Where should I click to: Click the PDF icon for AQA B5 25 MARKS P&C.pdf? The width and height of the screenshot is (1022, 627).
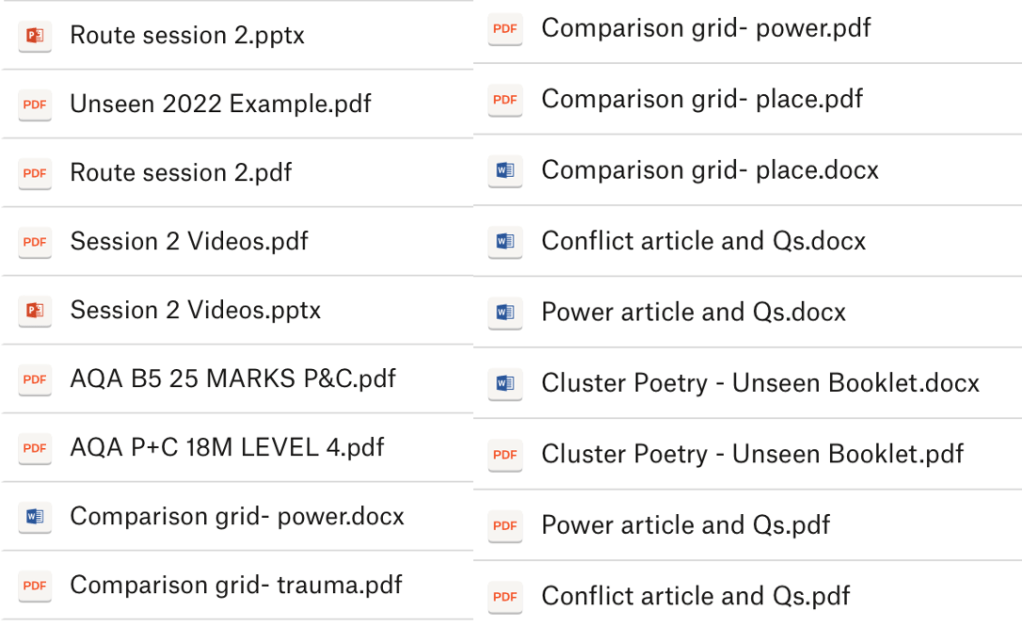click(x=35, y=379)
